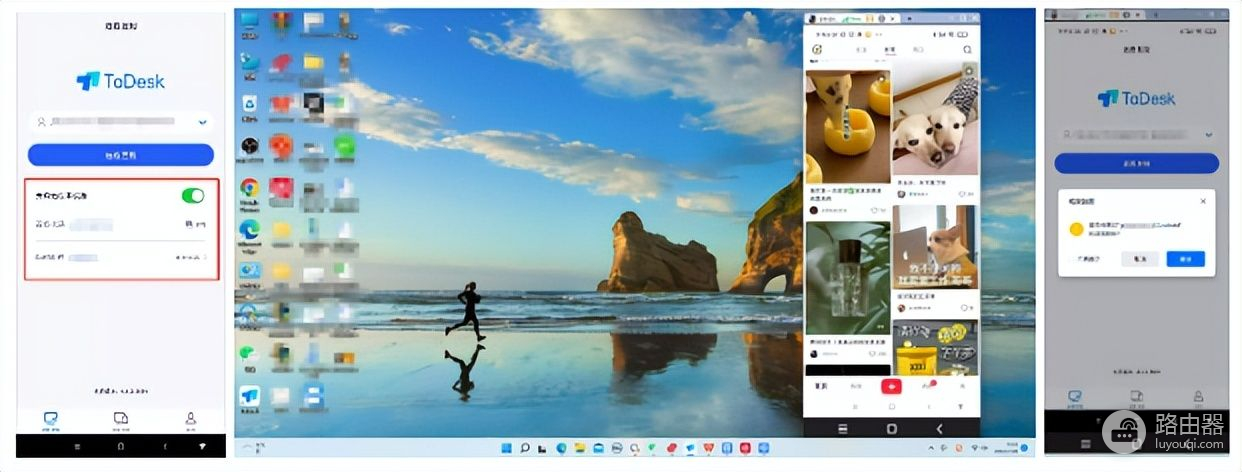Check the don't-remind-again checkbox in dialog

pos(1070,259)
